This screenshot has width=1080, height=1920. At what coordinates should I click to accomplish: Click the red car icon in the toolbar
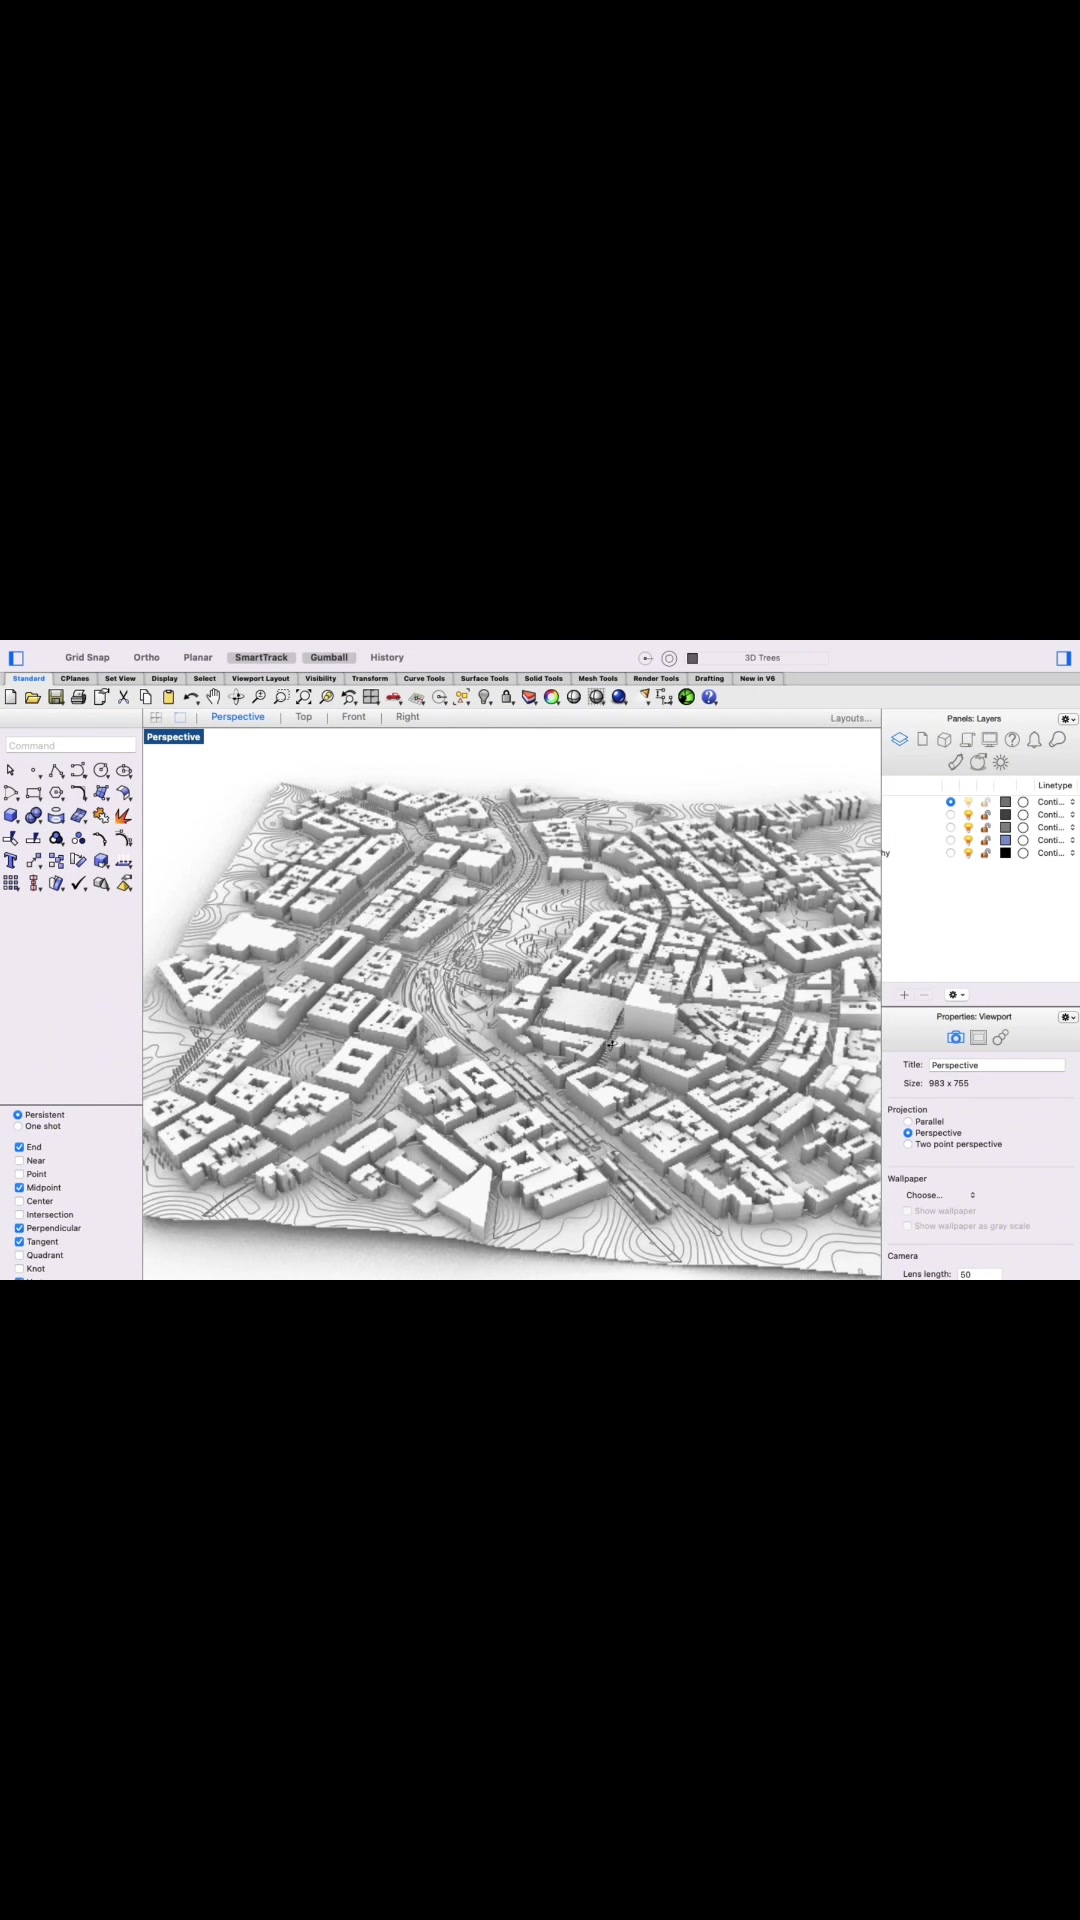click(x=394, y=697)
